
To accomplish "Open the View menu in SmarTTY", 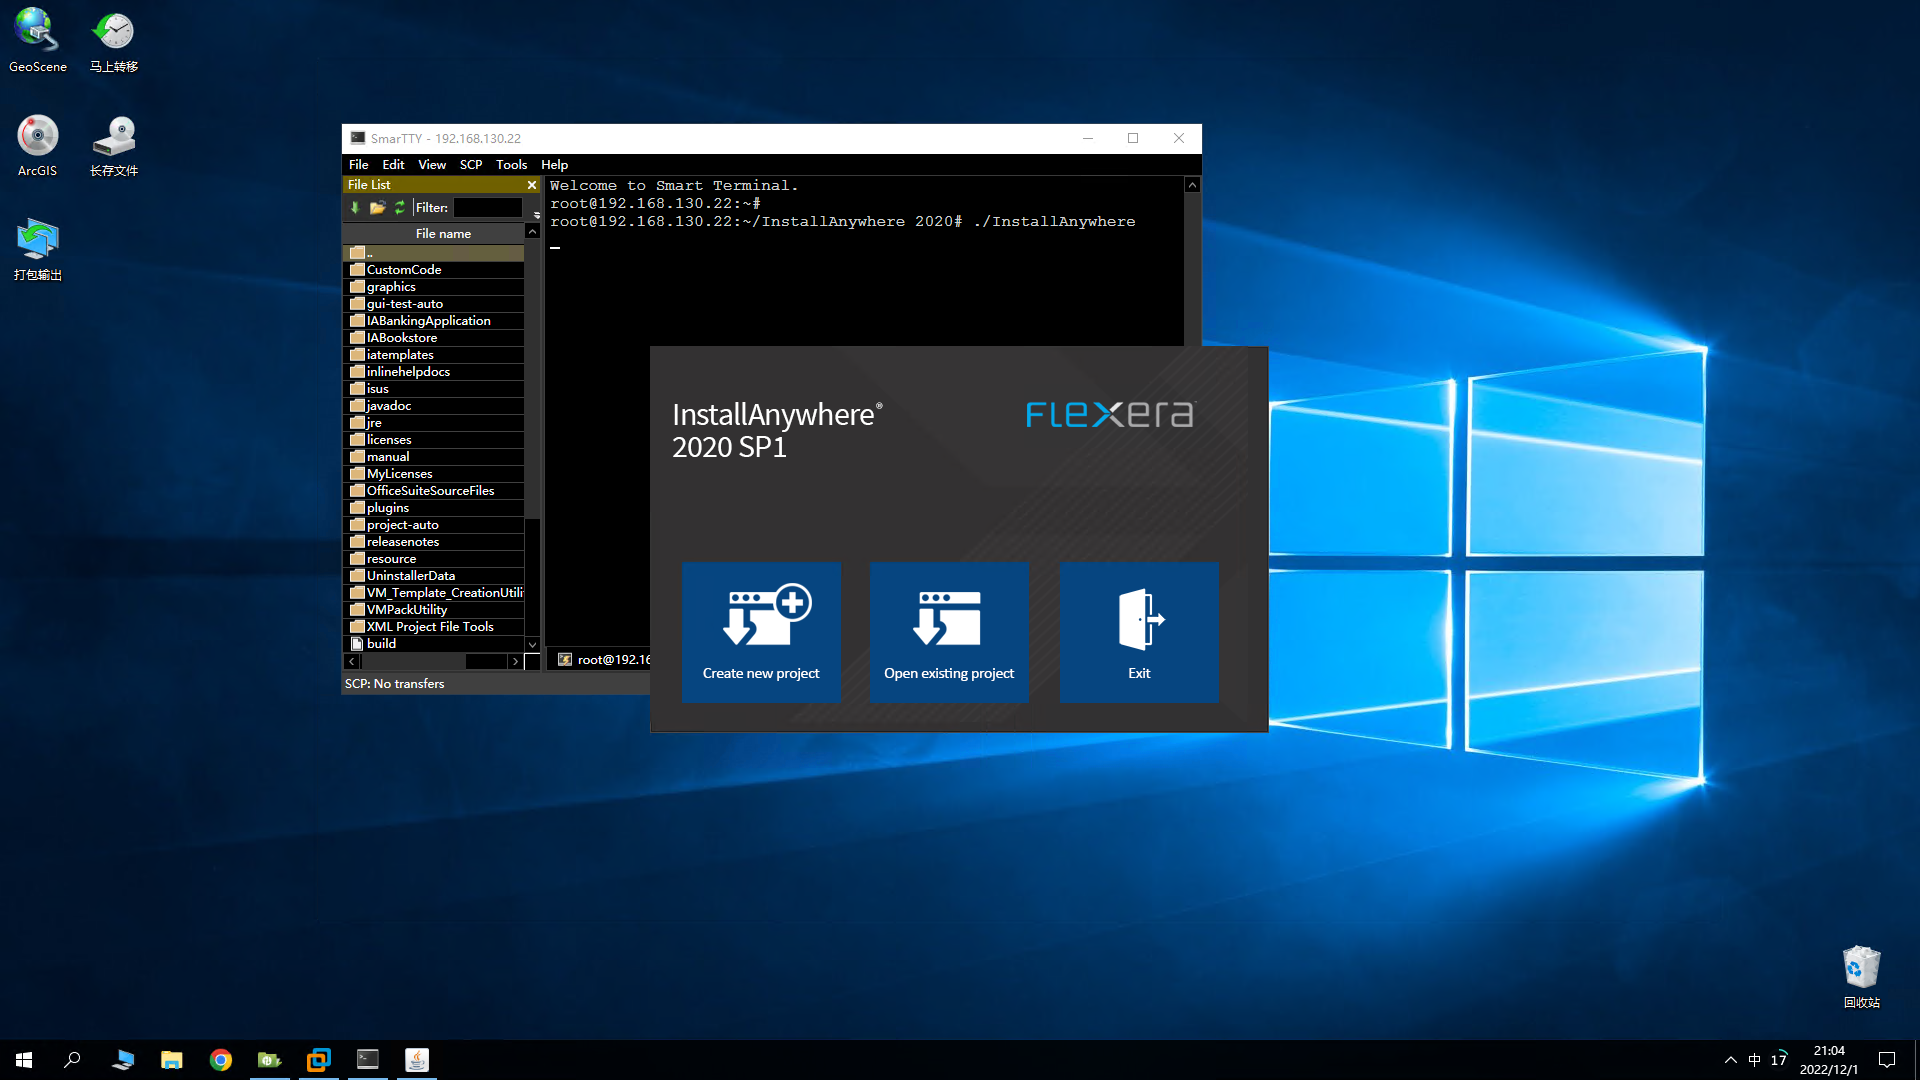I will (432, 165).
